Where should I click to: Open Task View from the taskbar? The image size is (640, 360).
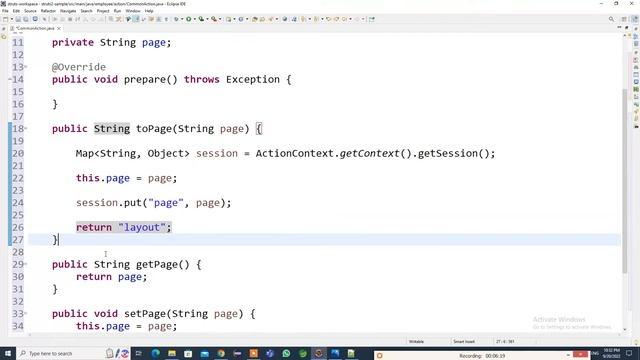coord(138,353)
